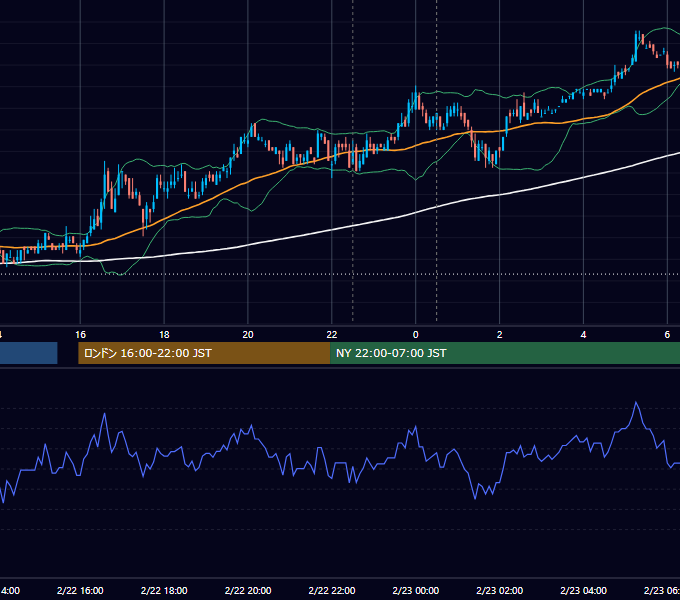The height and width of the screenshot is (600, 680).
Task: Click the hour label 0 on the time axis
Action: (415, 335)
